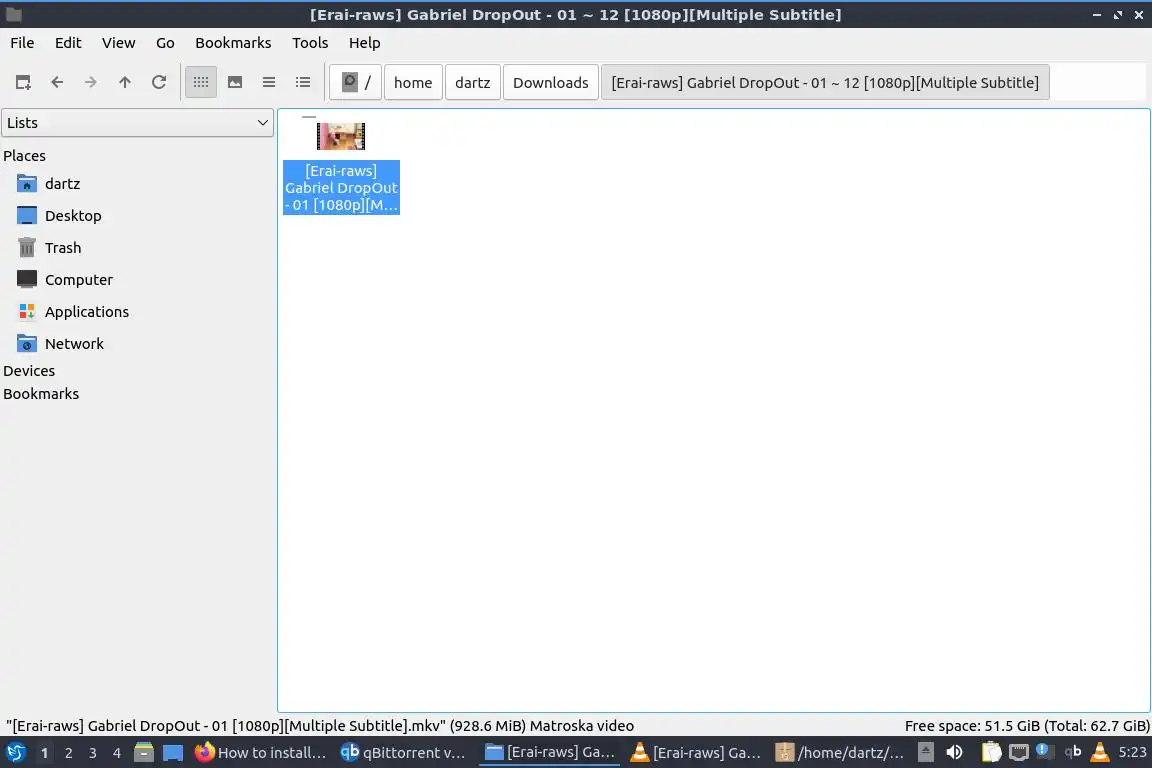Open the volume control tray icon

(x=954, y=753)
